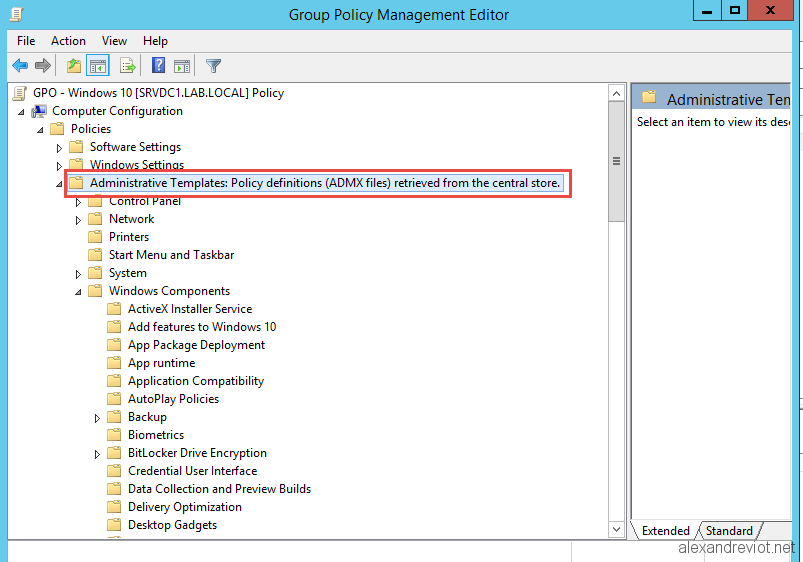Viewport: 803px width, 562px height.
Task: Collapse the Policies node
Action: 40,130
